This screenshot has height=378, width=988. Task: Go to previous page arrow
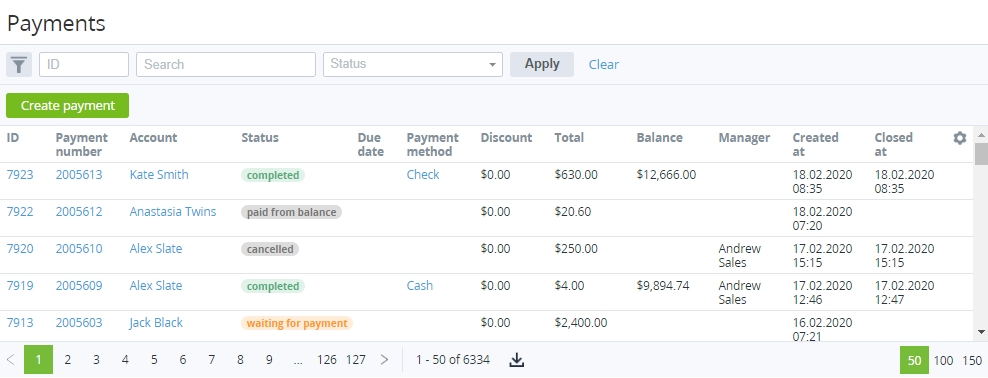(11, 360)
